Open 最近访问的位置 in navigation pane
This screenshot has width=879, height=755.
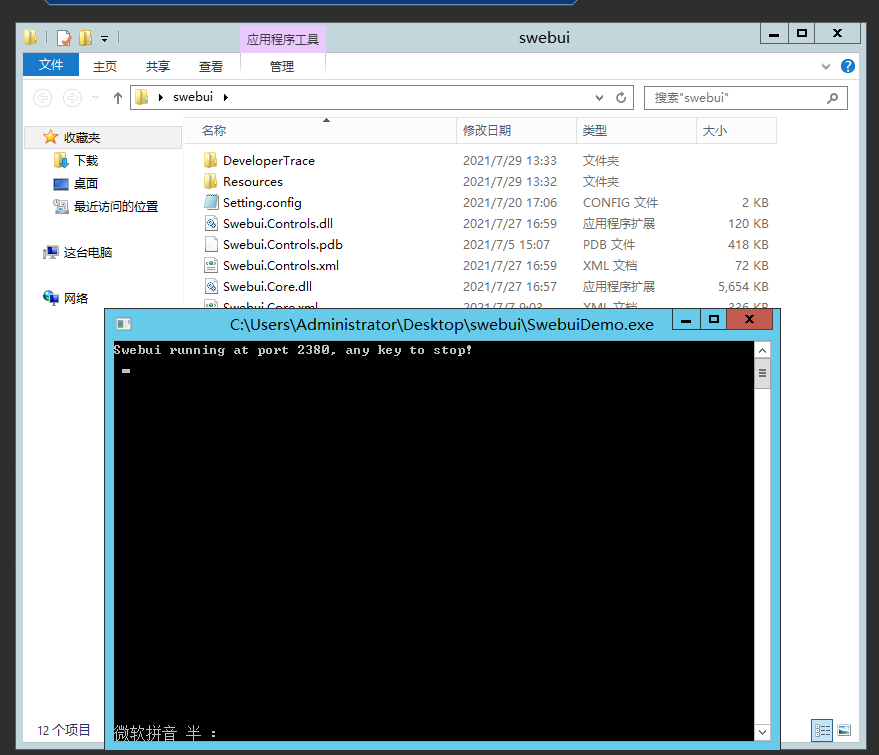click(116, 207)
